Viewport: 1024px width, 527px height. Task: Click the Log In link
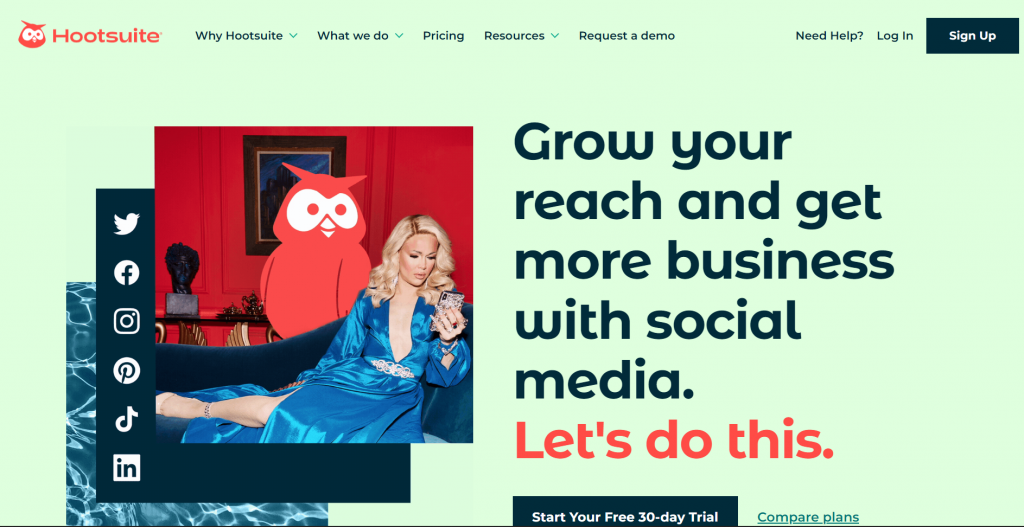click(895, 36)
